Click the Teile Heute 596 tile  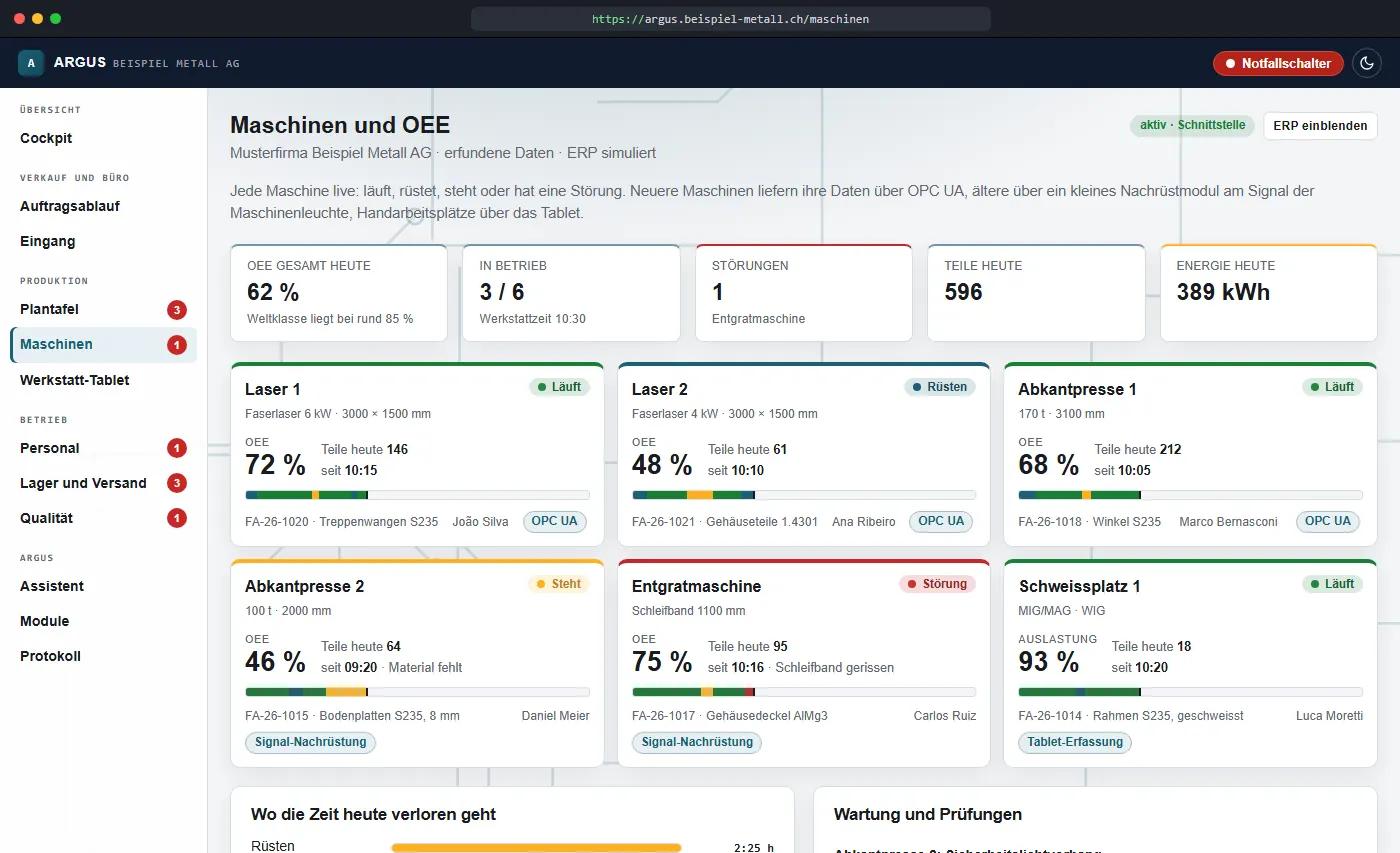pyautogui.click(x=1036, y=293)
